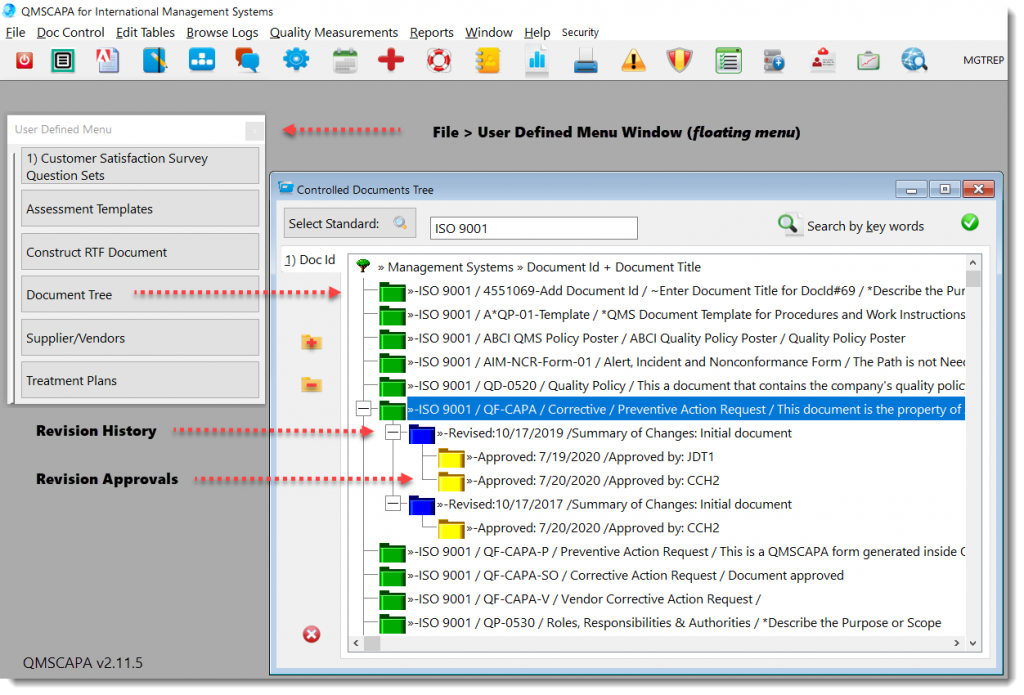Open the Browse Logs menu
The height and width of the screenshot is (695, 1024).
pos(222,33)
